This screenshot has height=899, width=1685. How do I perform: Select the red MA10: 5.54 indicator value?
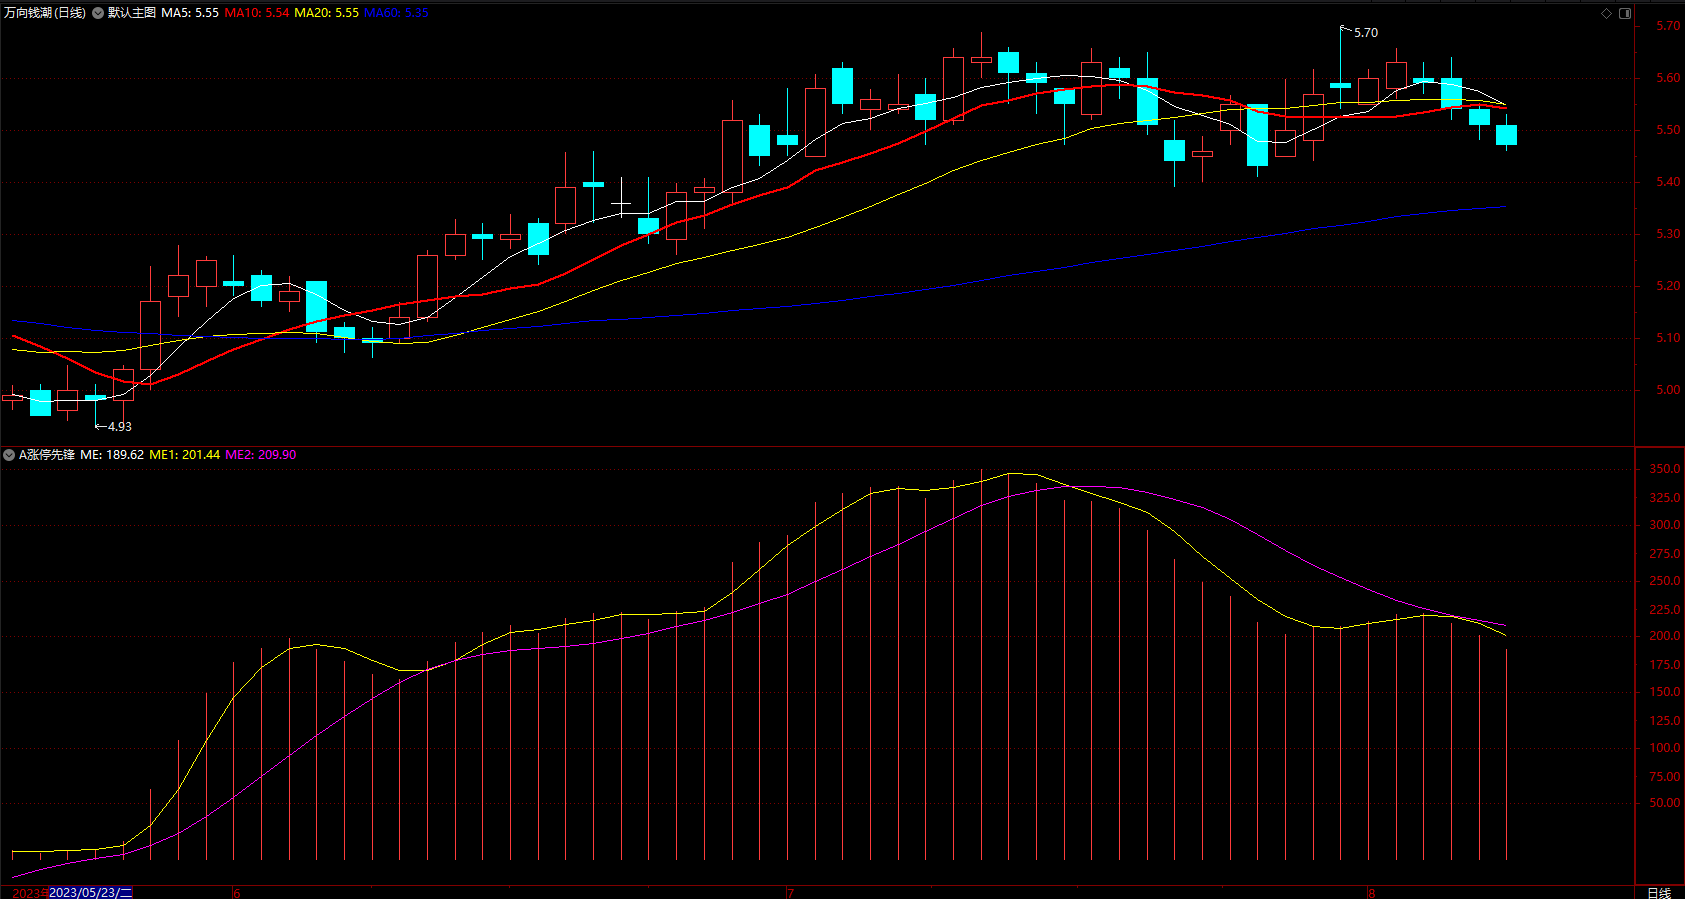coord(256,13)
